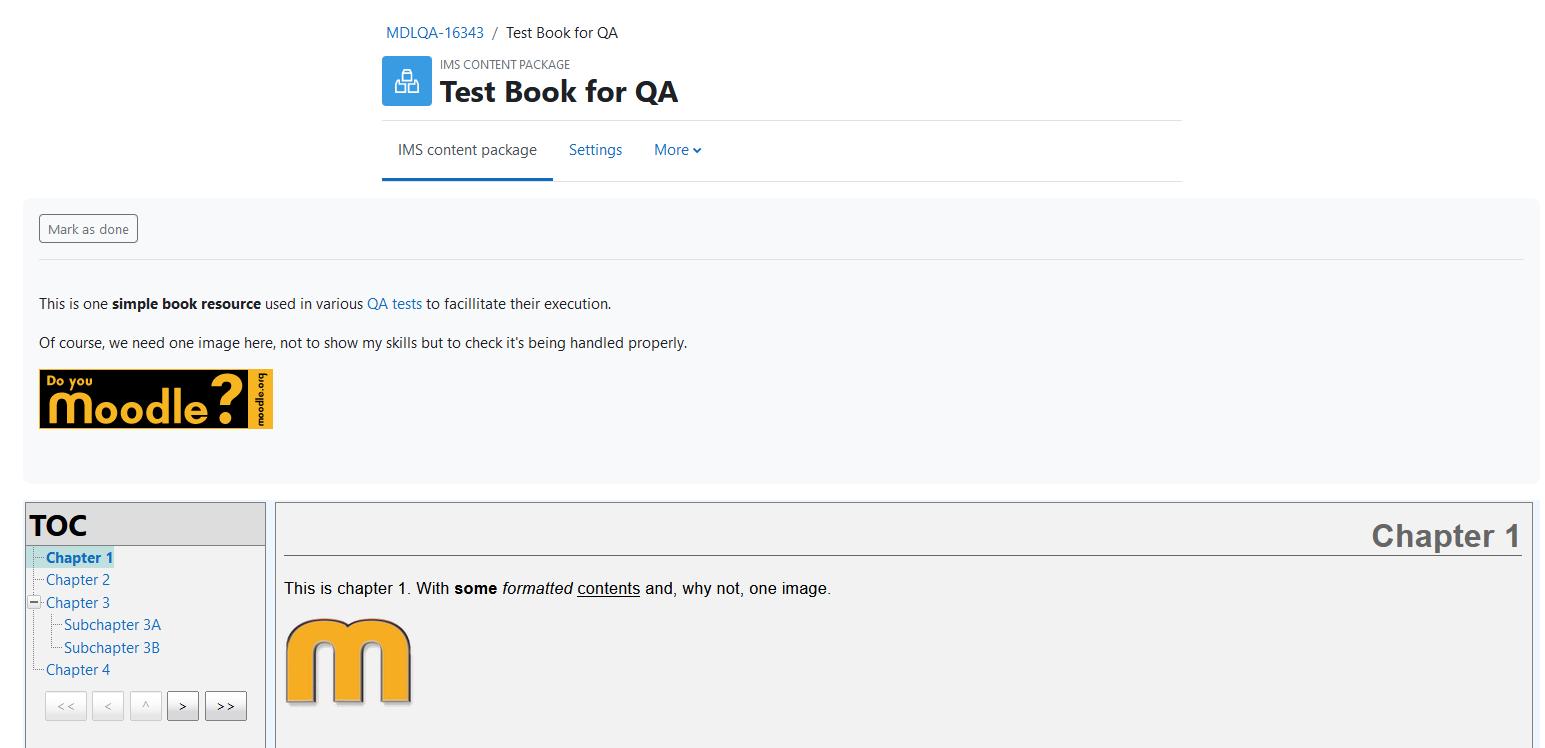This screenshot has width=1545, height=748.
Task: Click the up ^ navigation button
Action: point(146,706)
